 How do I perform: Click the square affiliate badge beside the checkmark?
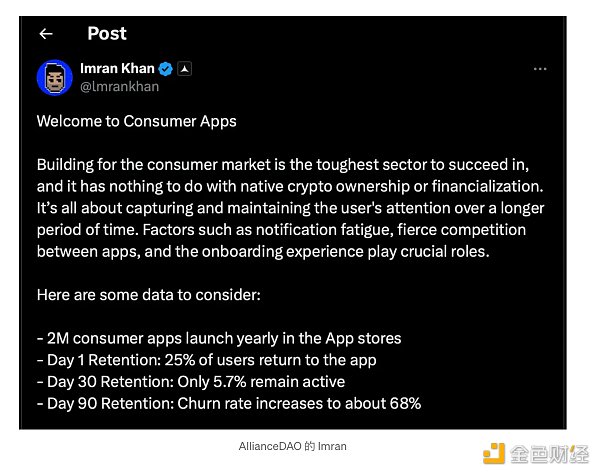(x=185, y=69)
